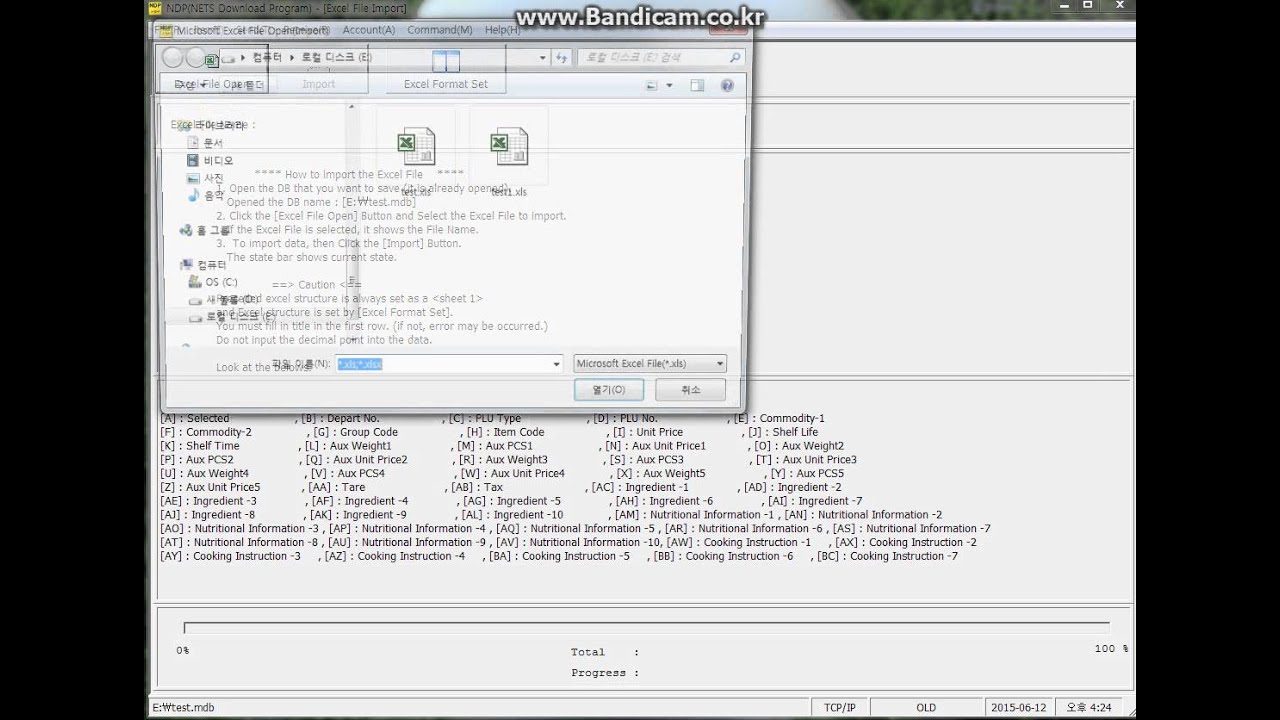Viewport: 1280px width, 720px height.
Task: Click the 2015-06-12 date in status bar
Action: coord(1019,707)
